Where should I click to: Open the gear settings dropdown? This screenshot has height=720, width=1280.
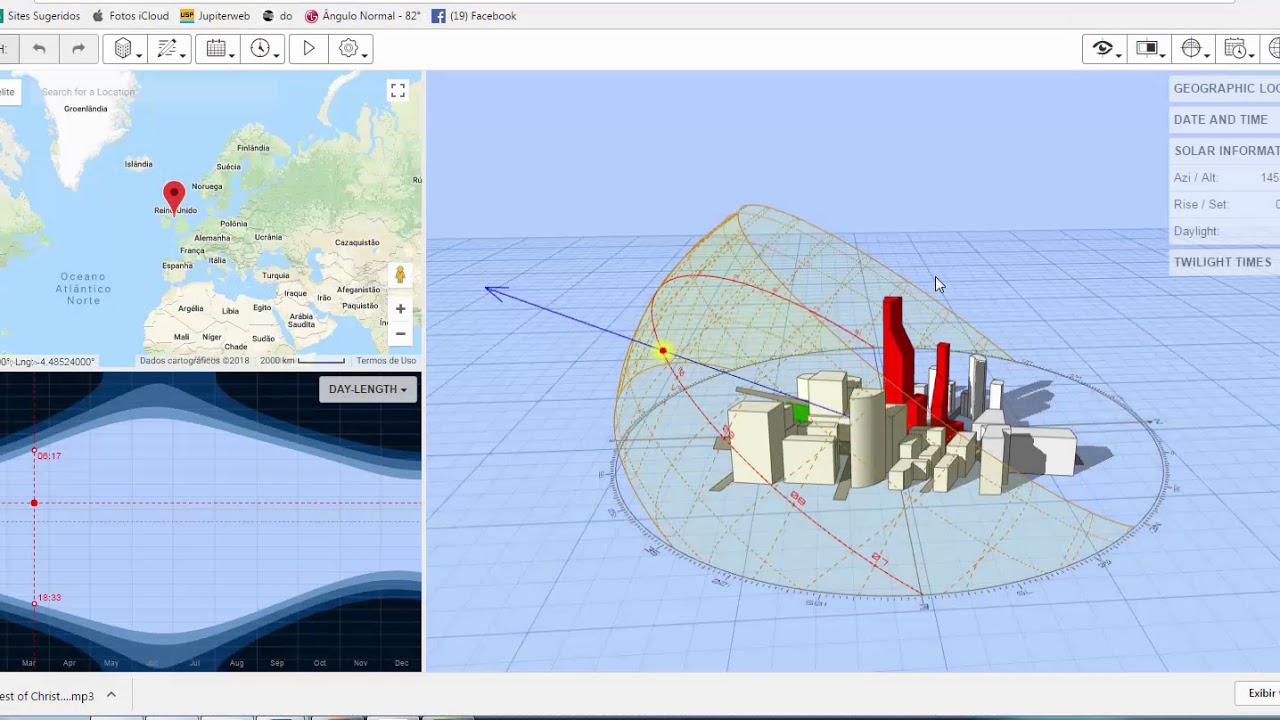(352, 48)
